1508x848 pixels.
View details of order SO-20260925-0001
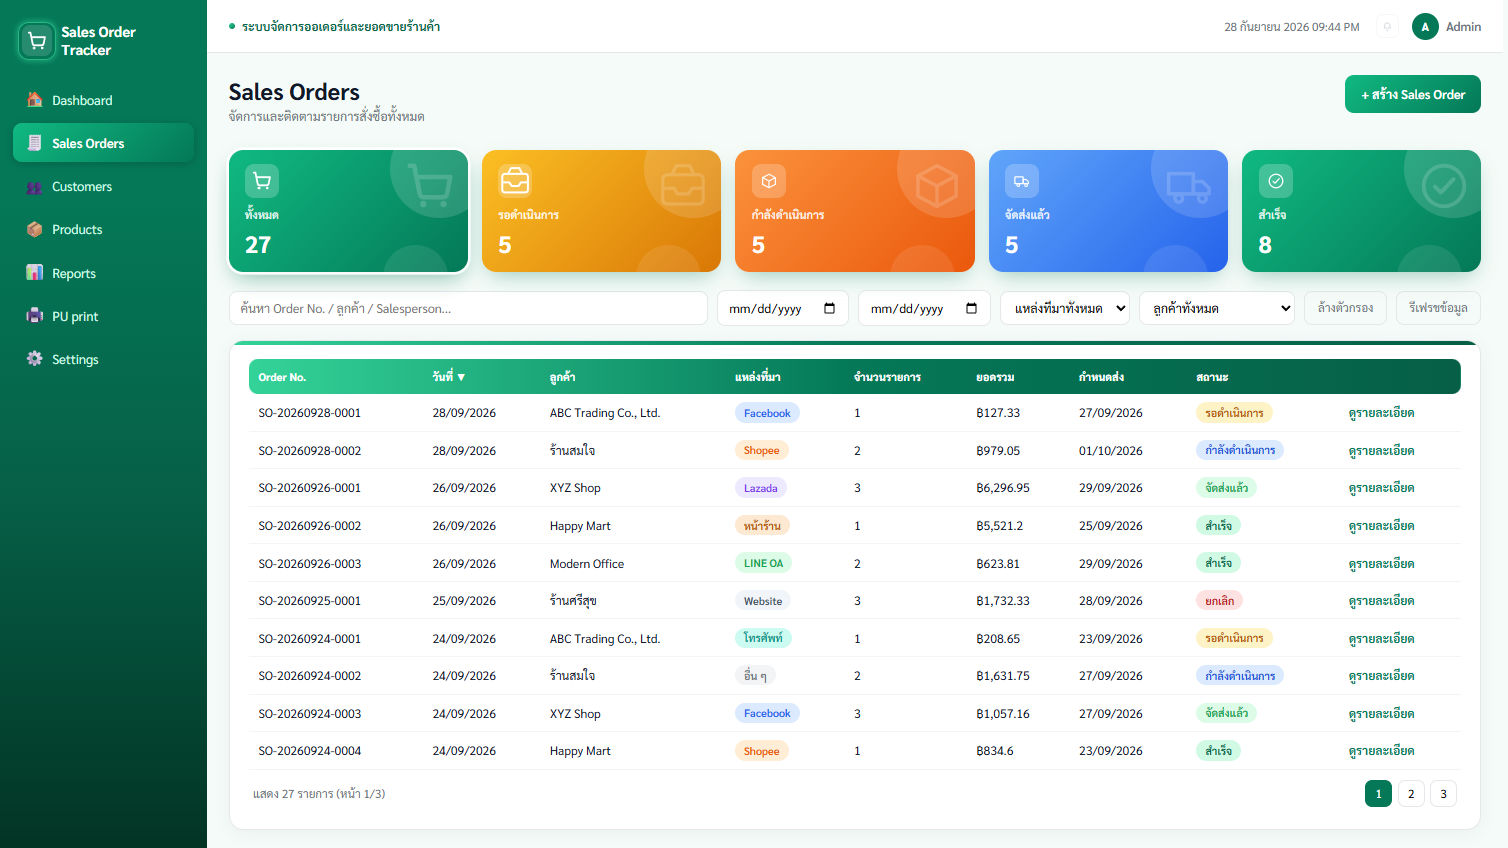[x=1381, y=601]
